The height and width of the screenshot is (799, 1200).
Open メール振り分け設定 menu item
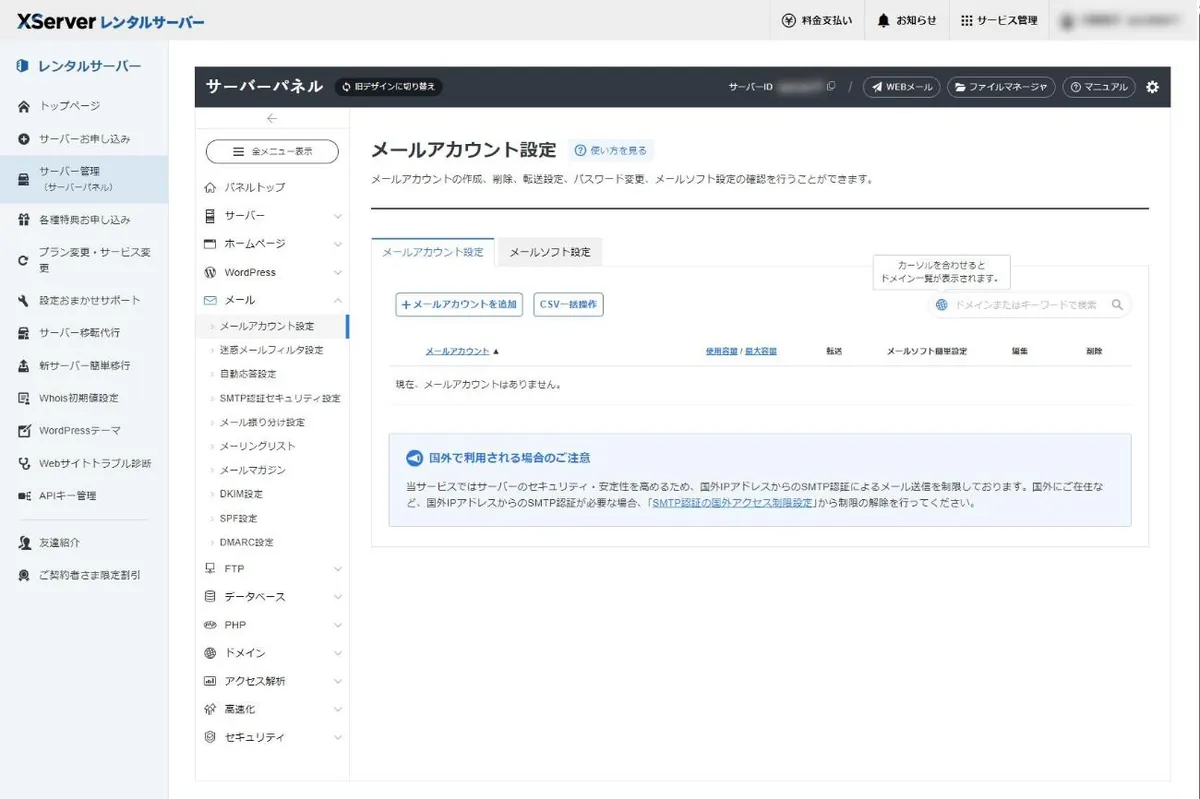tap(262, 422)
